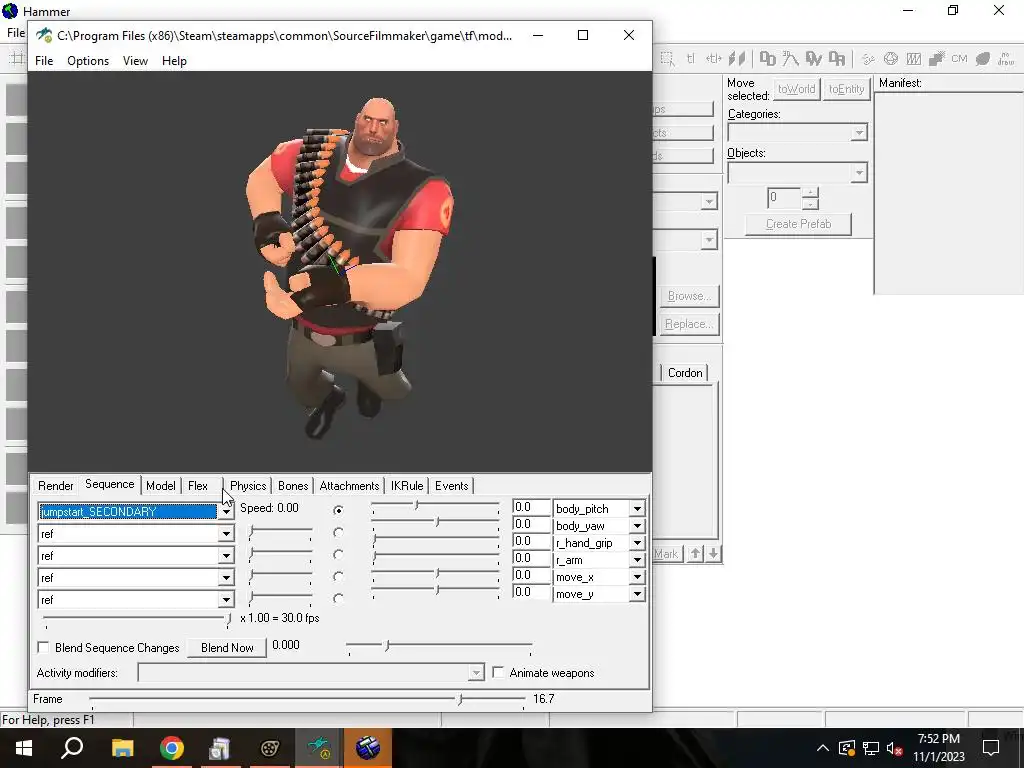Click the playback speed fps slider
Screen dimensions: 1024x768
click(x=136, y=618)
